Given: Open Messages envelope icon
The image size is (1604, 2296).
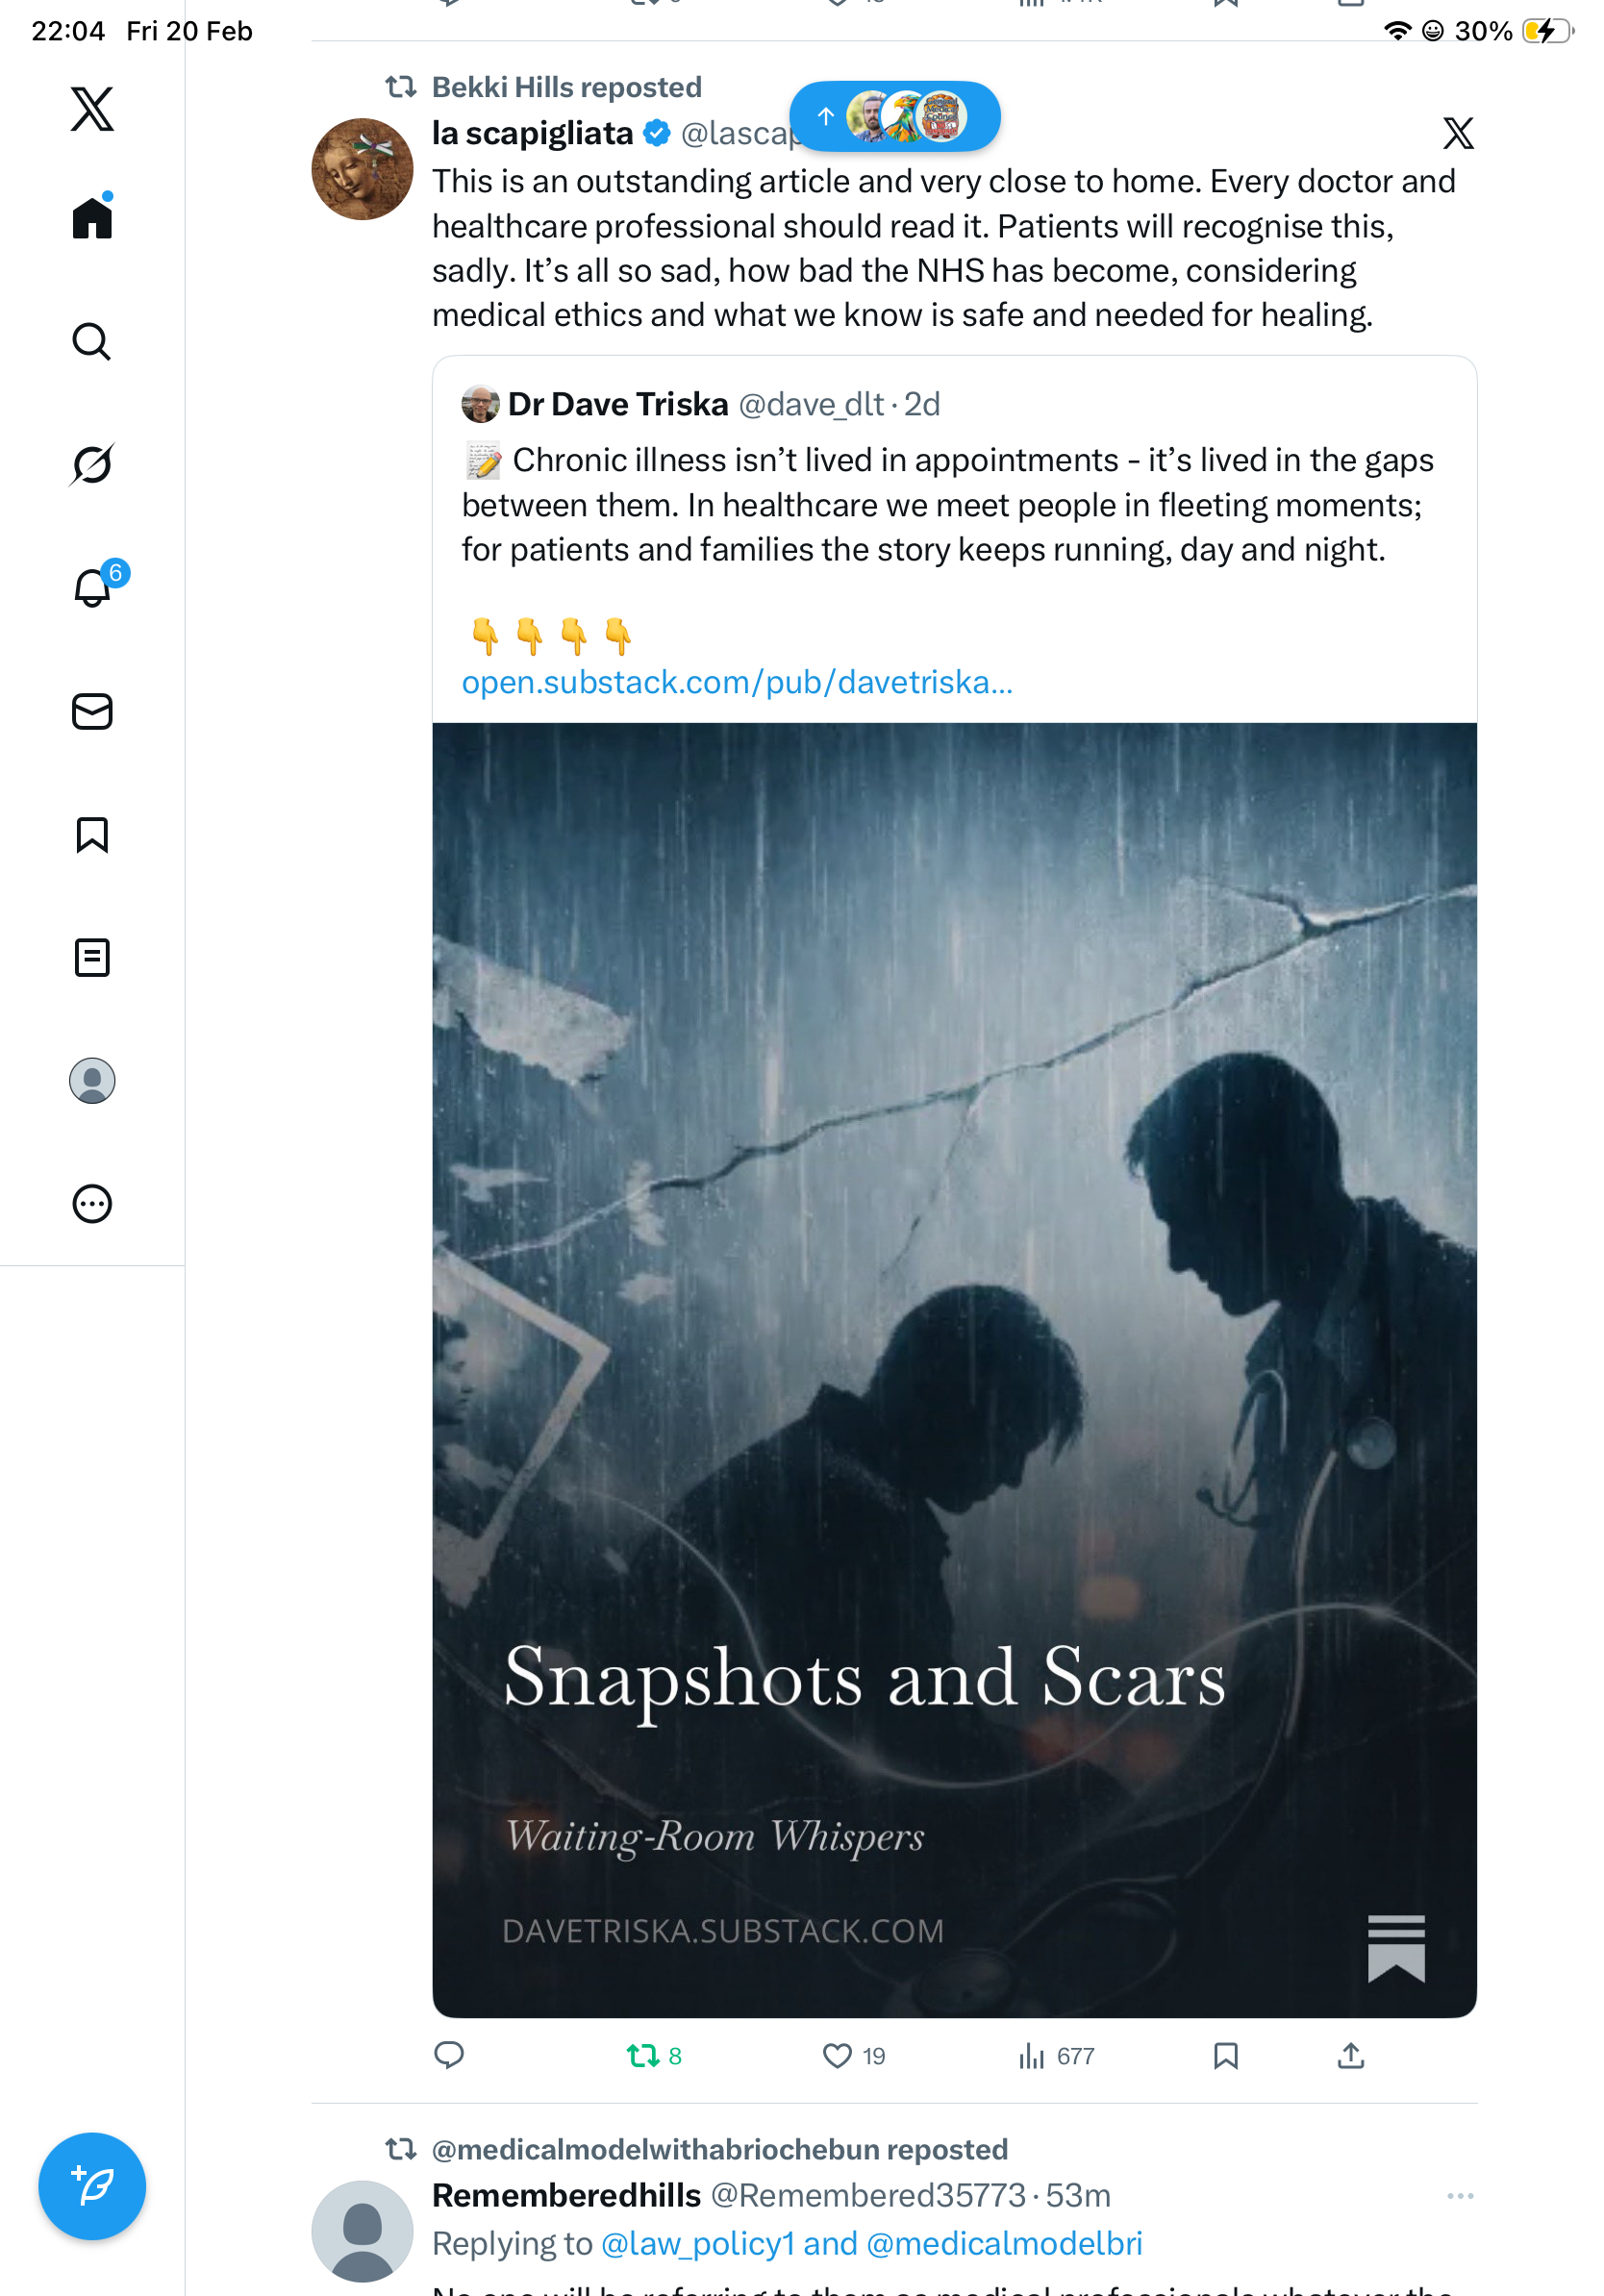Looking at the screenshot, I should click(x=92, y=711).
